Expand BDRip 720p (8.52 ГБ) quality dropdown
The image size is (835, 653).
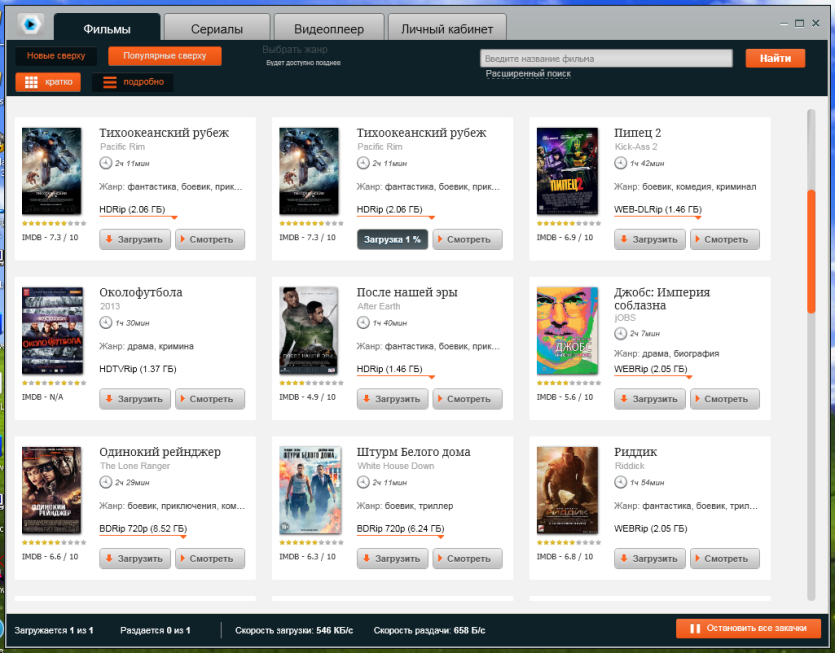143,529
